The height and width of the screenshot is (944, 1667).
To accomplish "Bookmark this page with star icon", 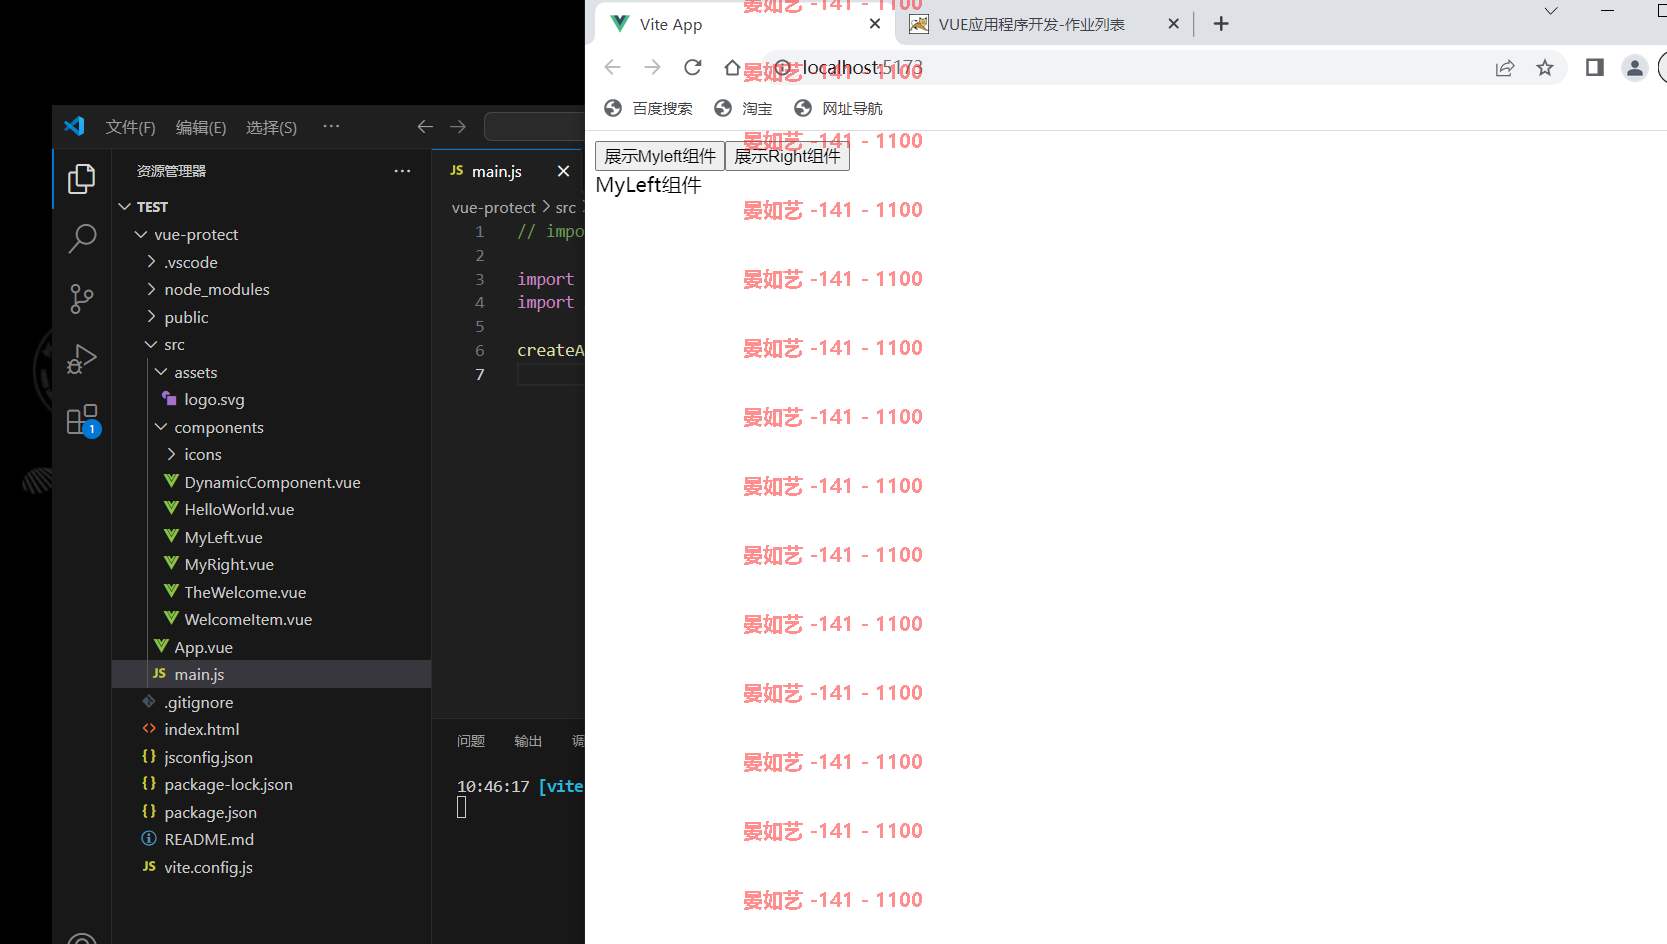I will tap(1545, 67).
